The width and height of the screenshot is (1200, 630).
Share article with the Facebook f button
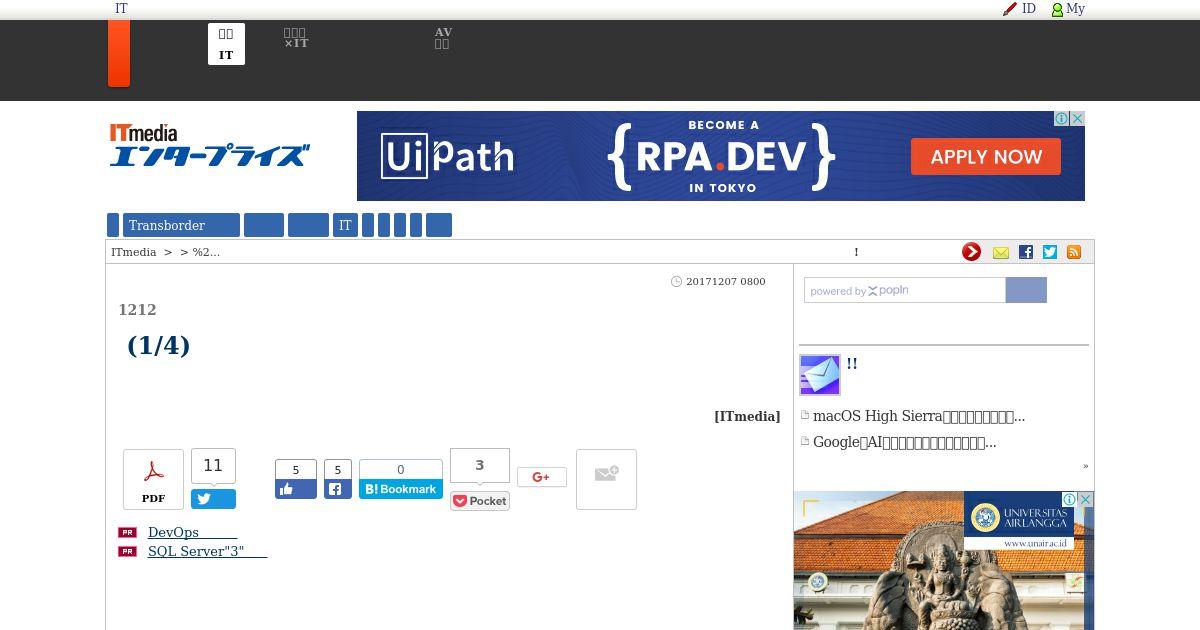pos(337,489)
